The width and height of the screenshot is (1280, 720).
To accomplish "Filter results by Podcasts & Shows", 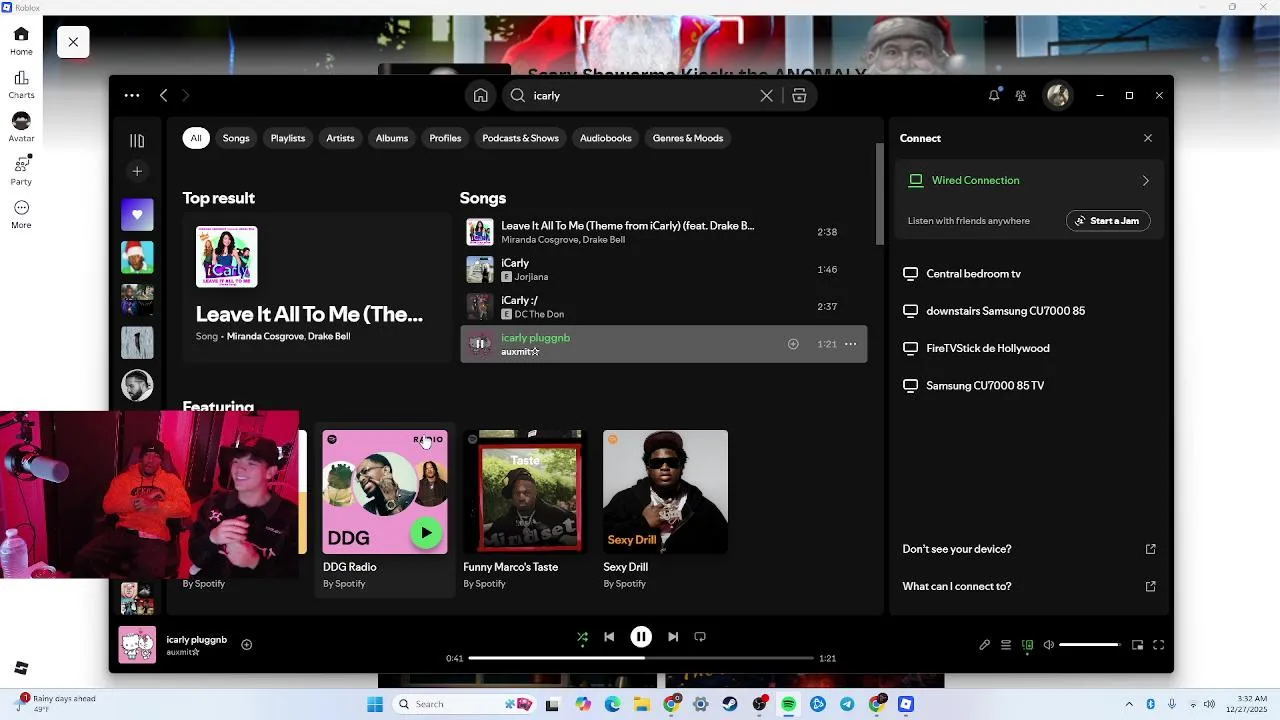I will tap(520, 138).
